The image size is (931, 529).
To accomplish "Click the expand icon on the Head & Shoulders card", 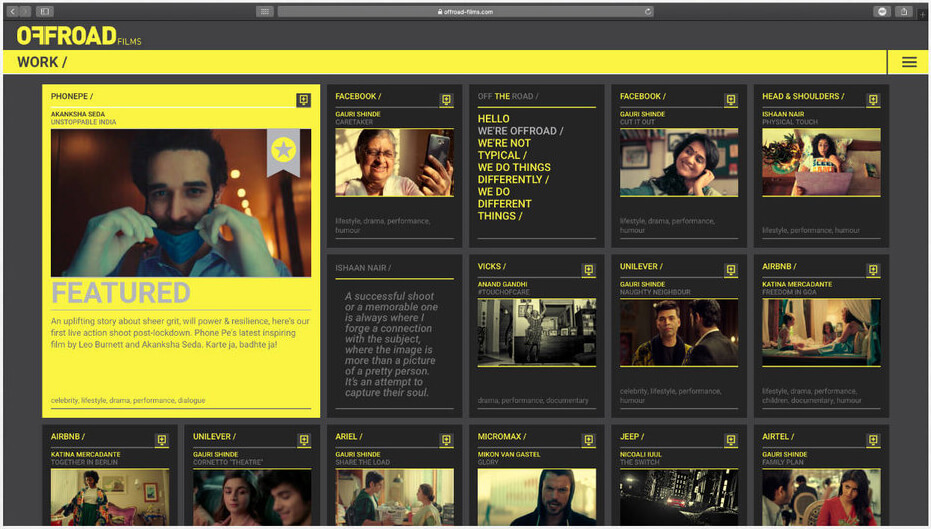I will [x=873, y=100].
